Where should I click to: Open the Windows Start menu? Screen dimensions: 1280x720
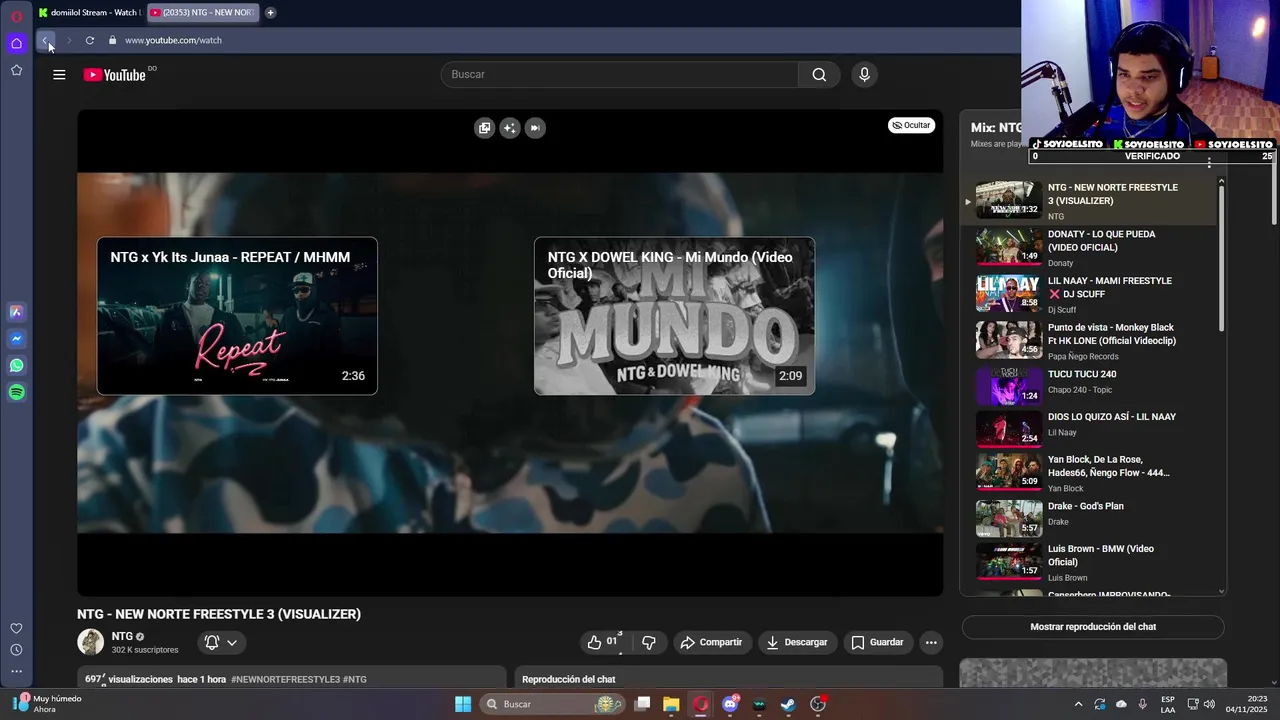tap(463, 704)
